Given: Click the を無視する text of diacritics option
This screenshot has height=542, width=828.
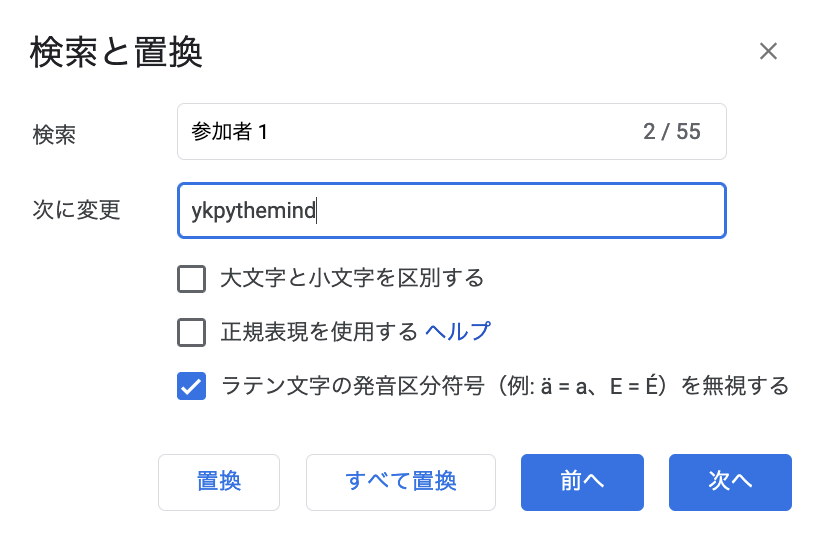Looking at the screenshot, I should 735,386.
